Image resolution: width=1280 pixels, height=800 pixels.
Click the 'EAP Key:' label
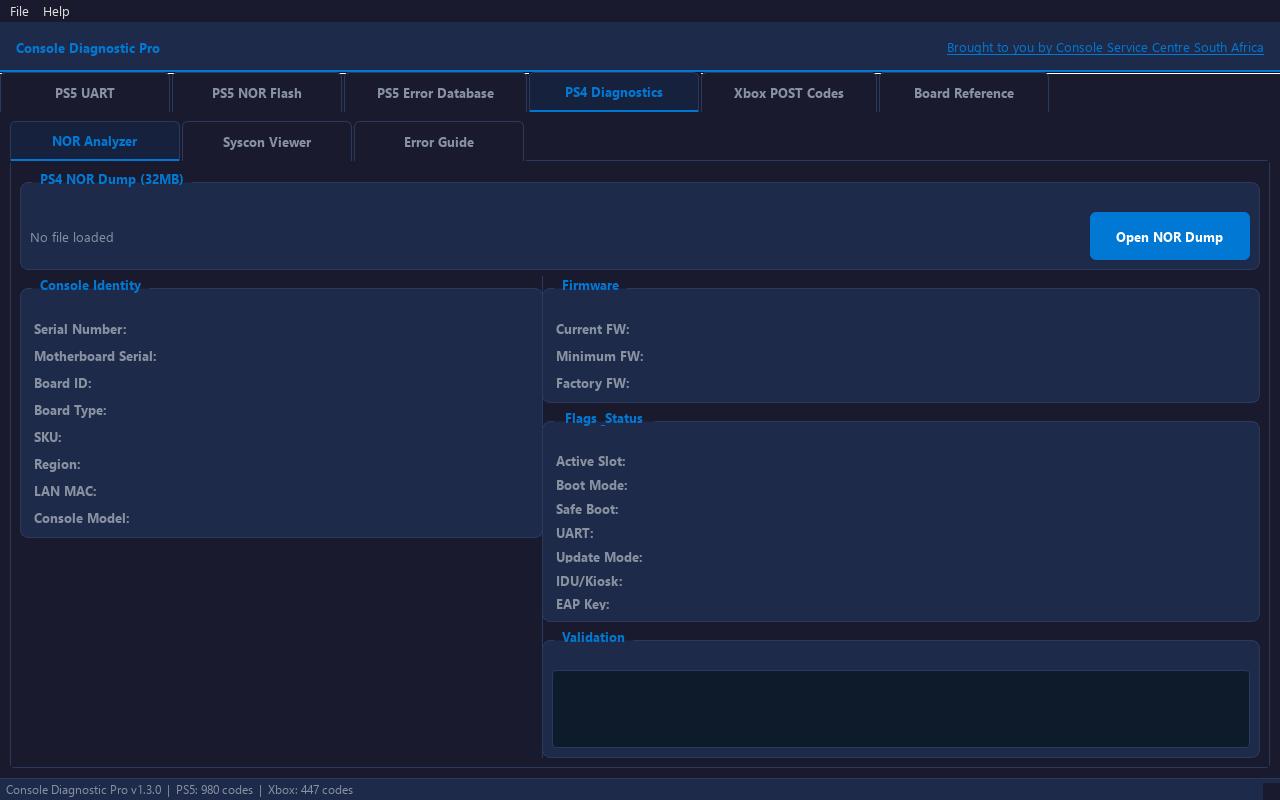(x=583, y=604)
